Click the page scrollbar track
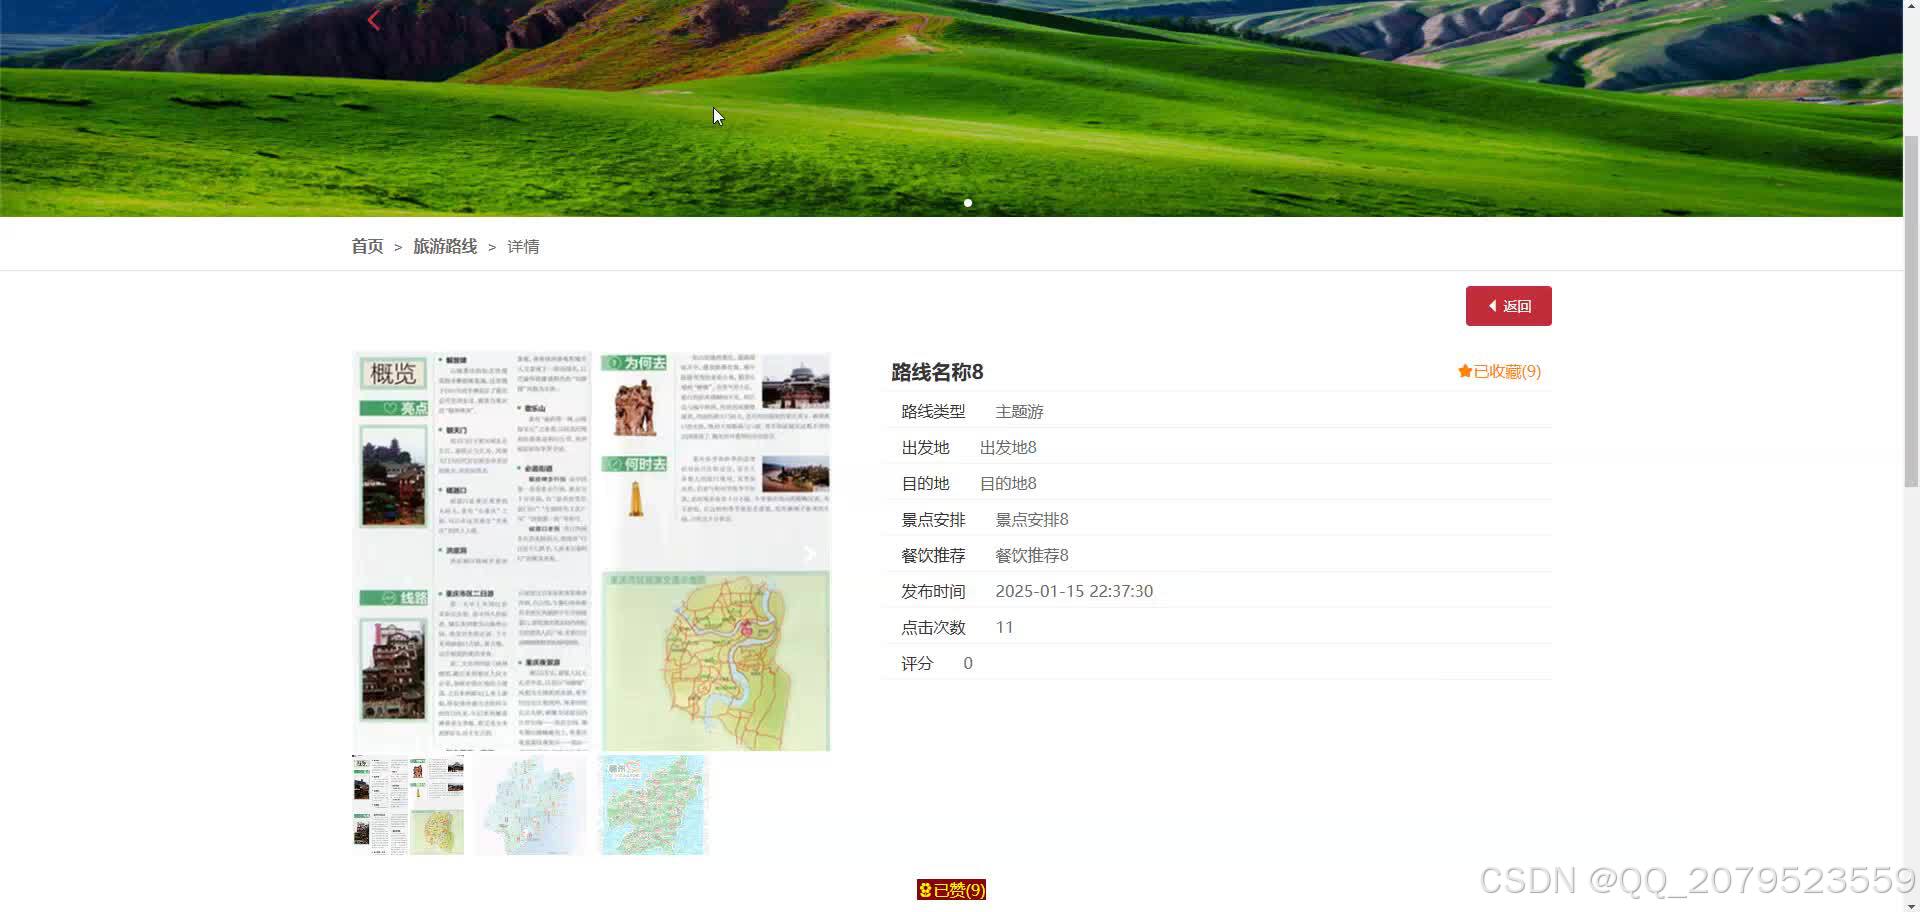This screenshot has height=912, width=1920. click(1912, 500)
